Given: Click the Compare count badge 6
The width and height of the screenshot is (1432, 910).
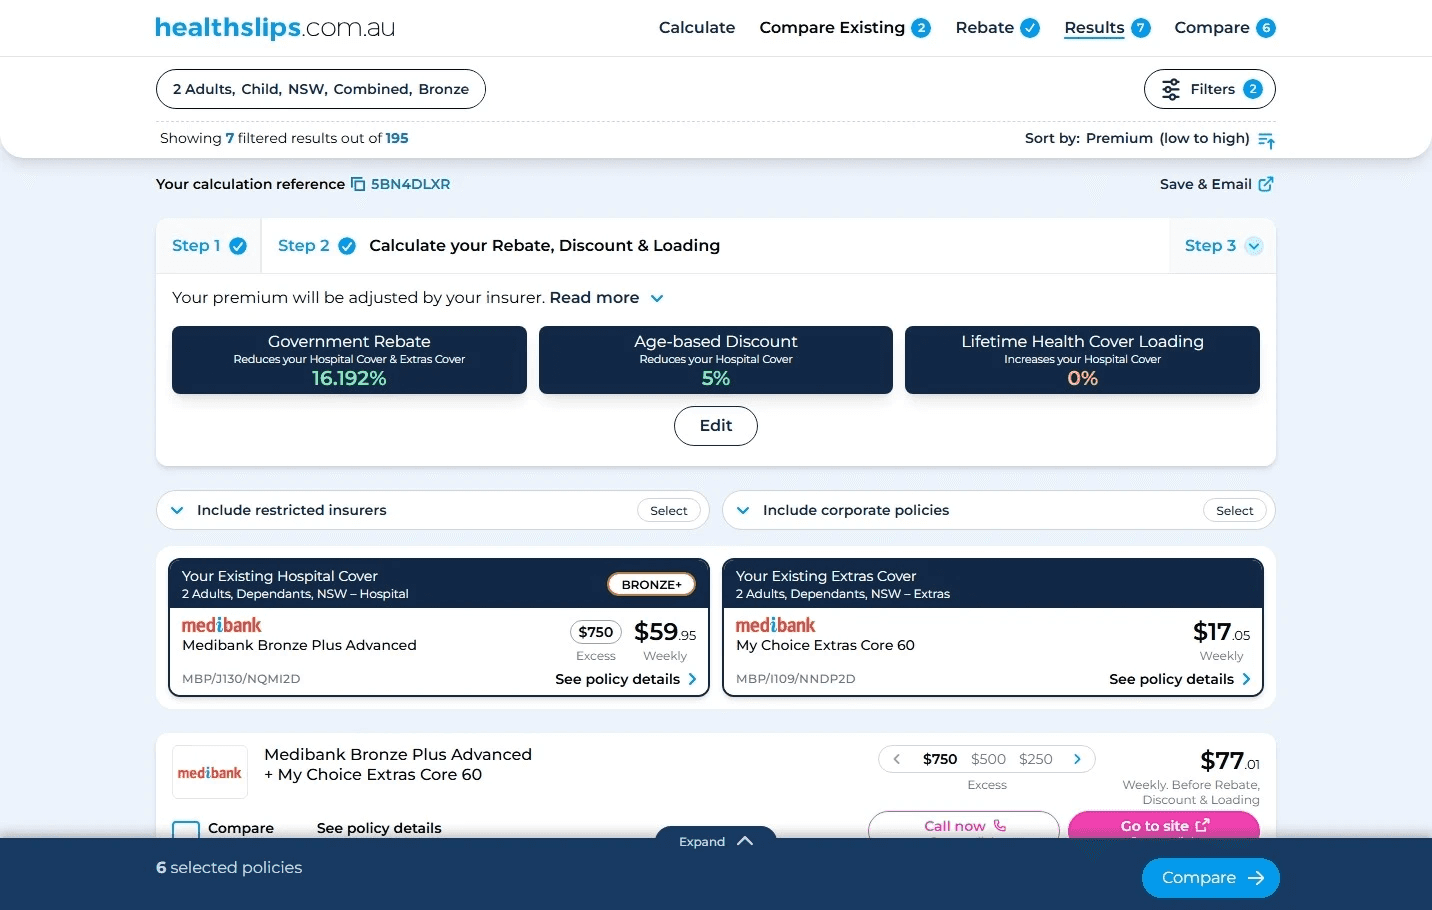Looking at the screenshot, I should click(1266, 28).
